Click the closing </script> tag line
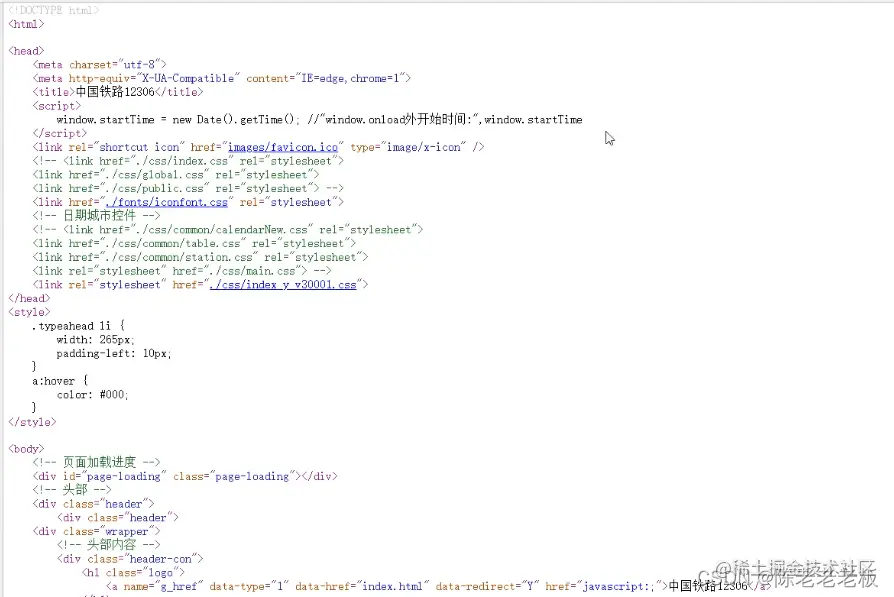 click(x=59, y=133)
